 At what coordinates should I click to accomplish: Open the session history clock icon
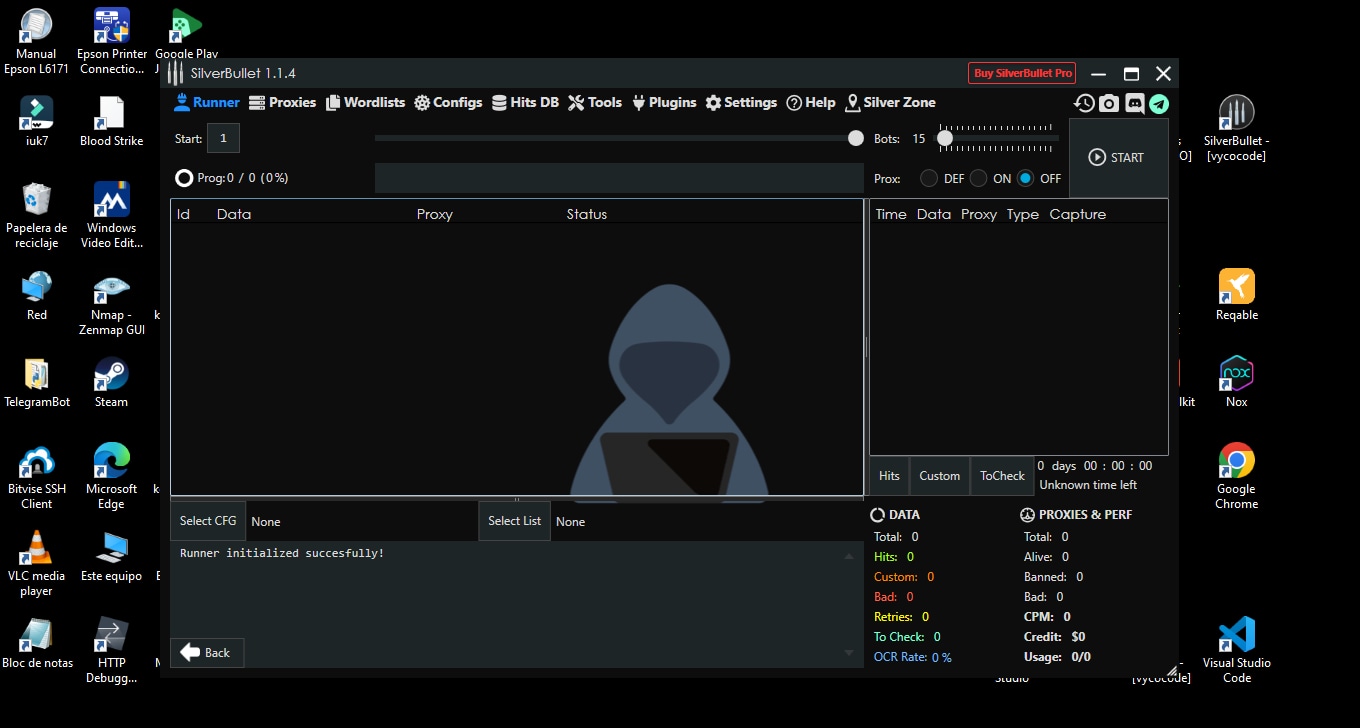(x=1084, y=103)
